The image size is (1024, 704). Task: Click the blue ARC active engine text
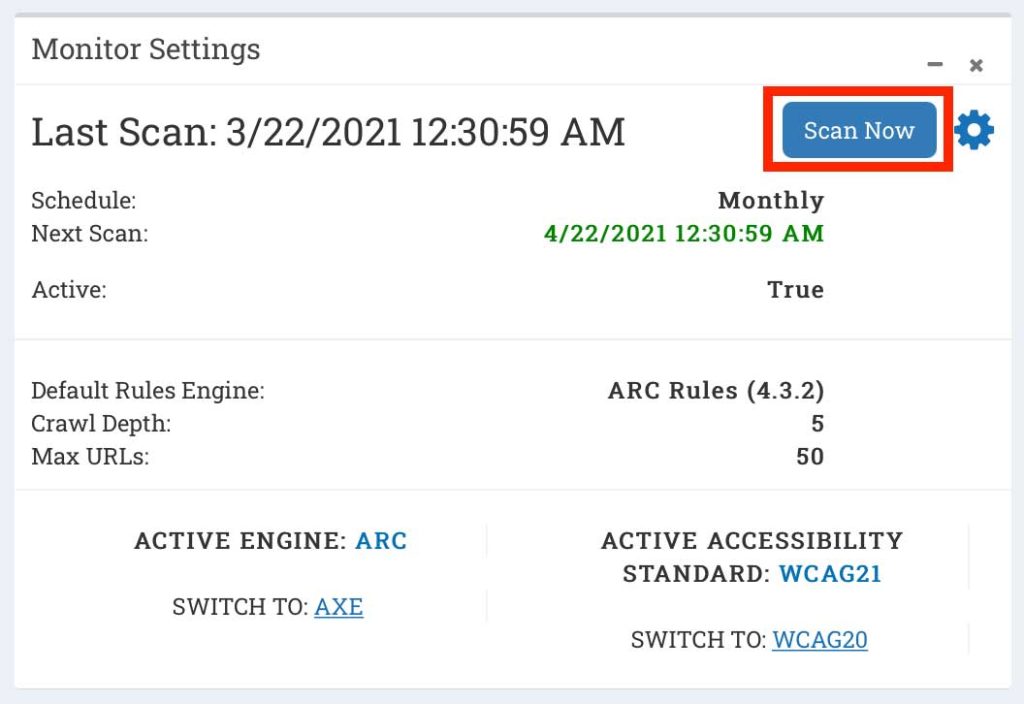point(381,541)
